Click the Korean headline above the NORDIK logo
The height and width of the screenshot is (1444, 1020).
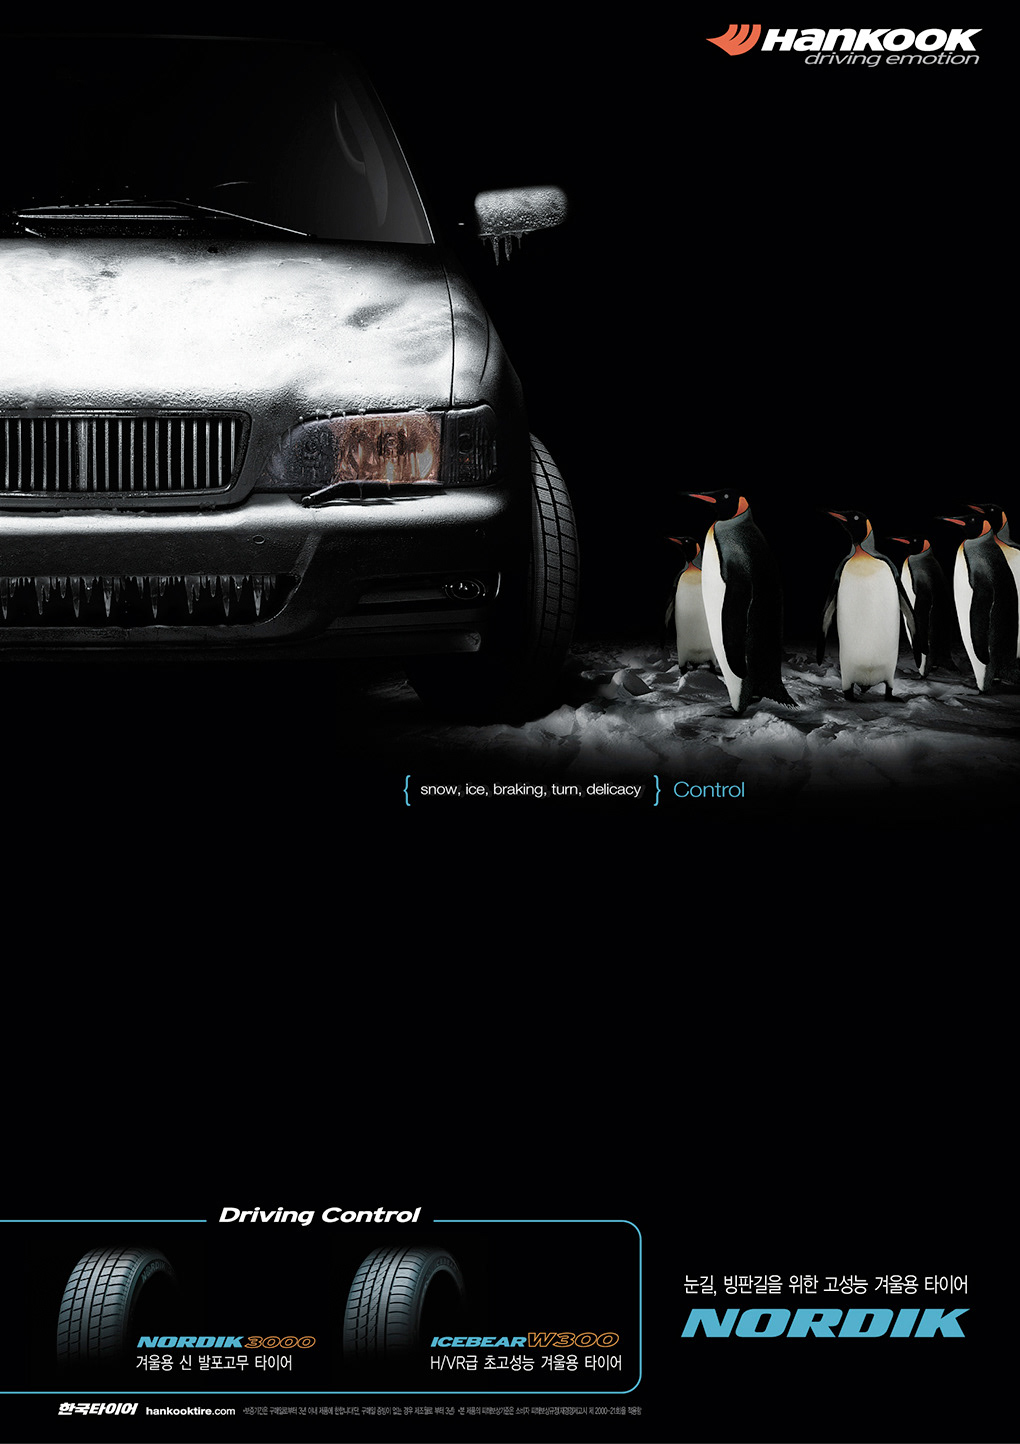[x=826, y=1284]
